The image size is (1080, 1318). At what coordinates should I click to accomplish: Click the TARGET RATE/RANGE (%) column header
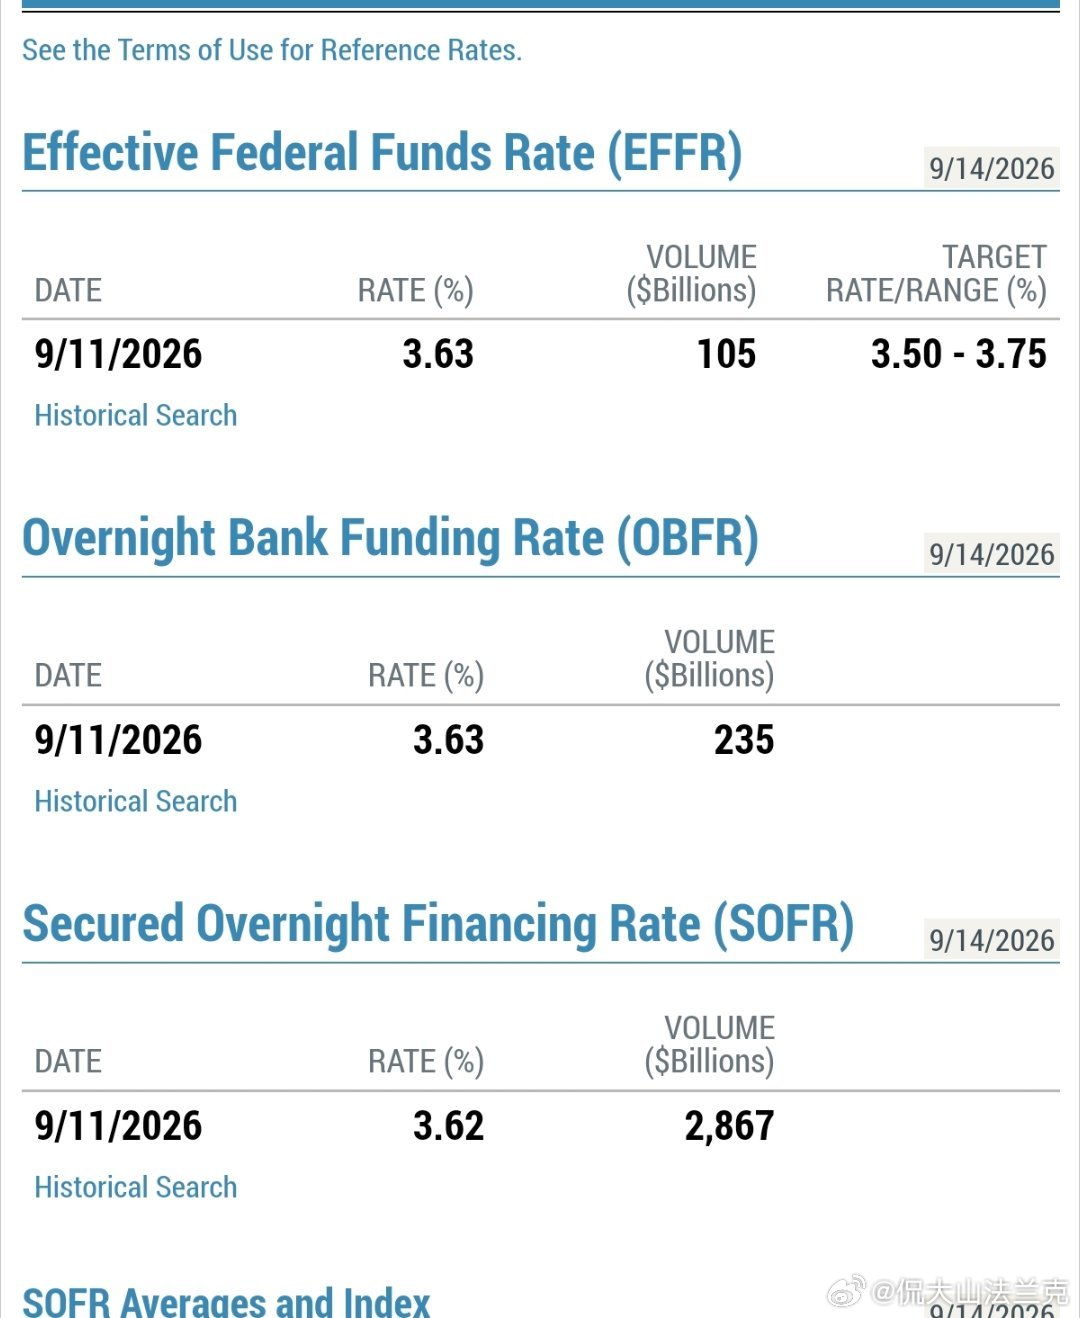(936, 273)
